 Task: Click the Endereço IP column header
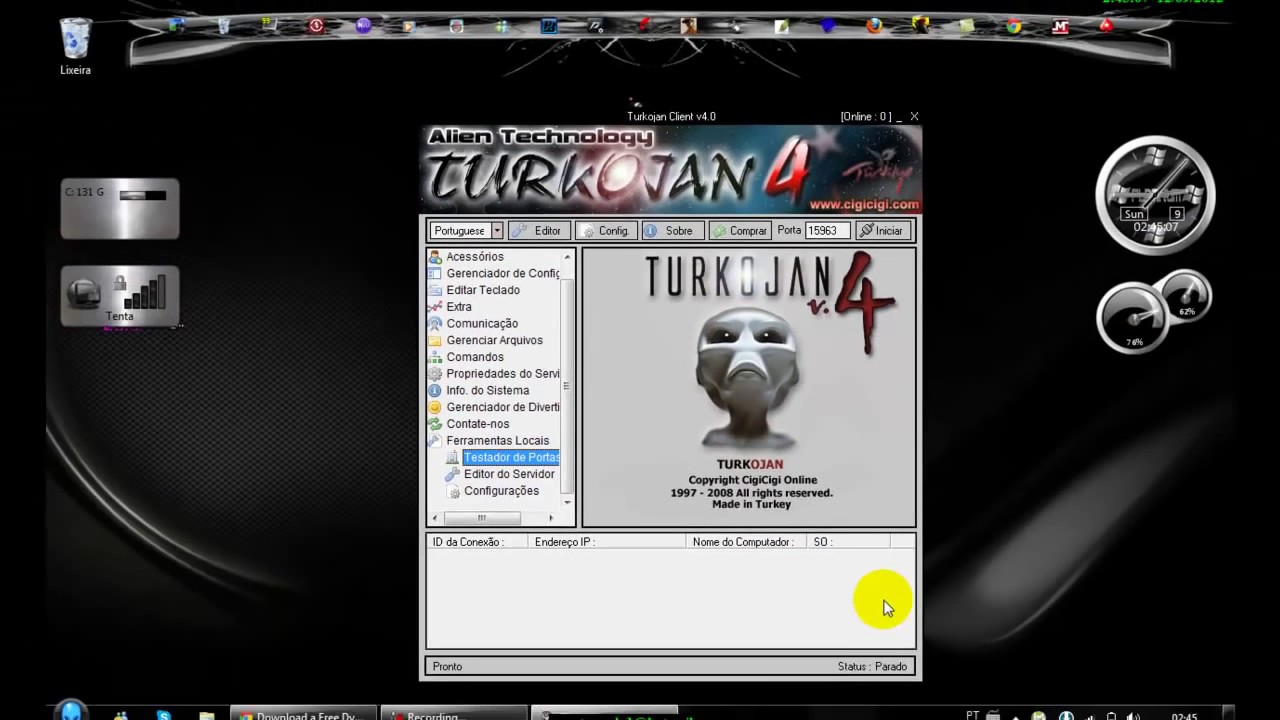tap(607, 542)
